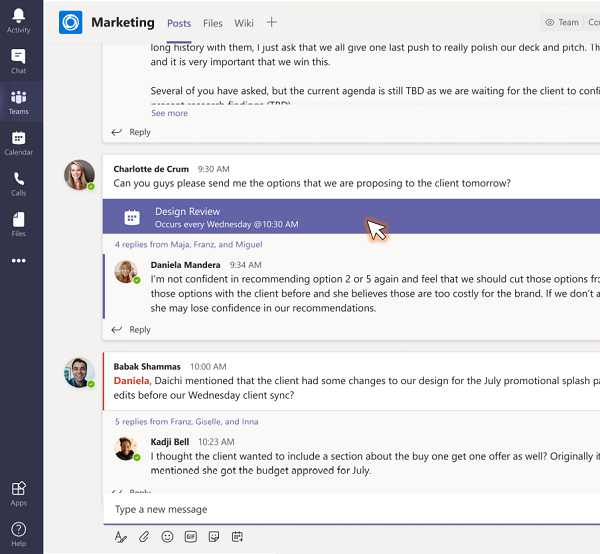Viewport: 600px width, 554px height.
Task: Open the Activity feed
Action: [x=18, y=21]
